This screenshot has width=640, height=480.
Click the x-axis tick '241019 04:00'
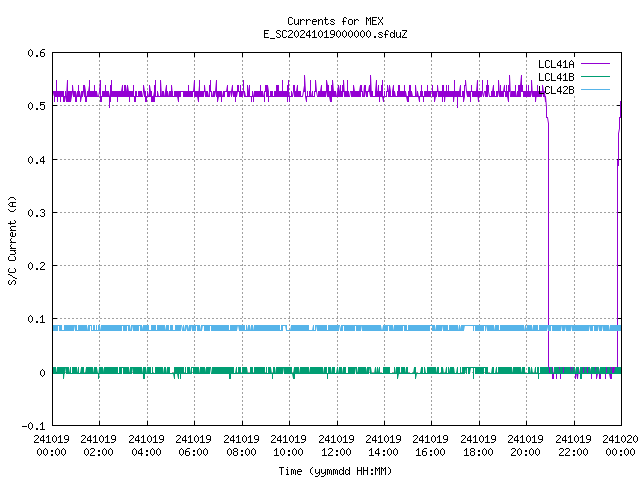tap(147, 445)
